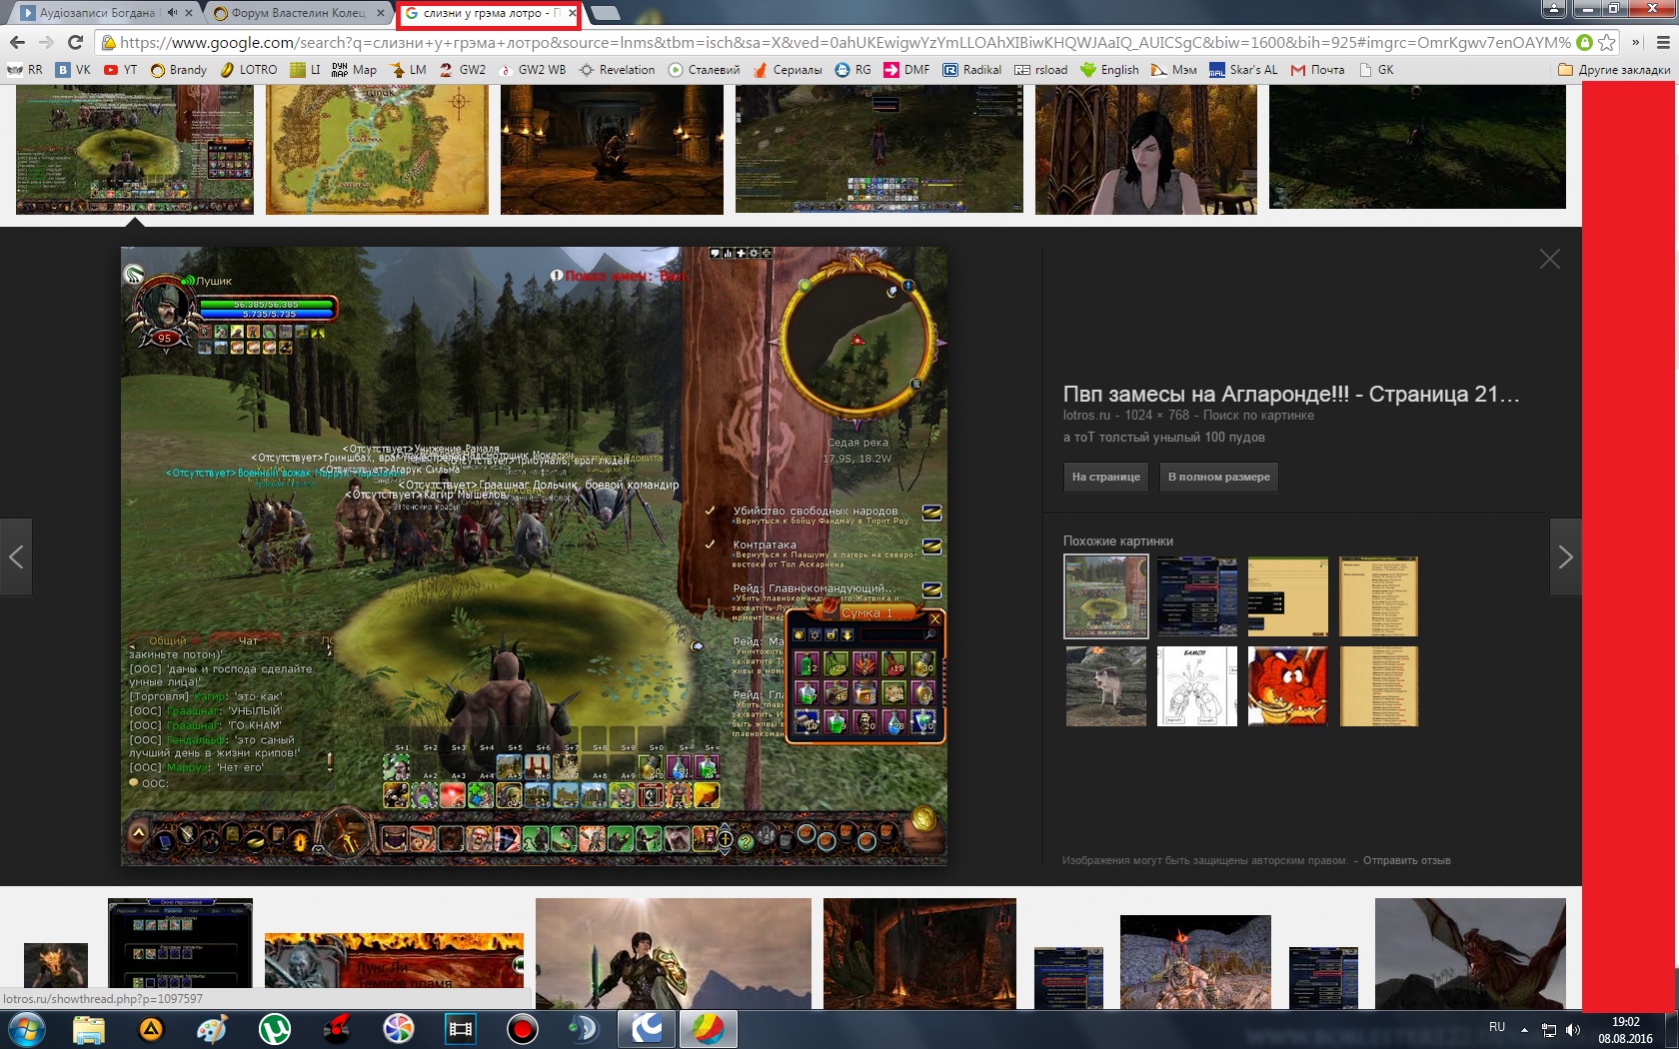The height and width of the screenshot is (1049, 1679).
Task: Open the Map bookmark
Action: tap(354, 70)
